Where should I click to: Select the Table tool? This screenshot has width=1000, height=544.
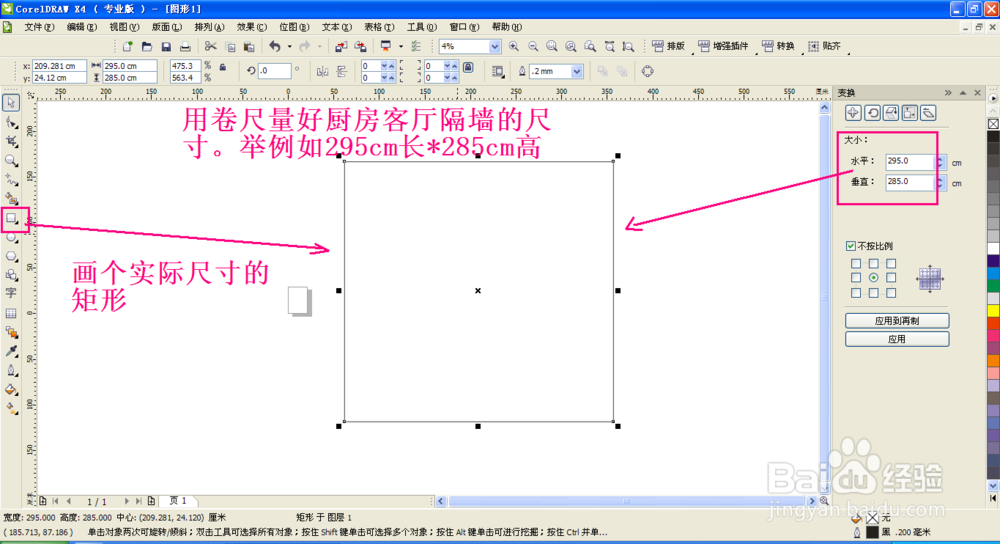pyautogui.click(x=11, y=313)
